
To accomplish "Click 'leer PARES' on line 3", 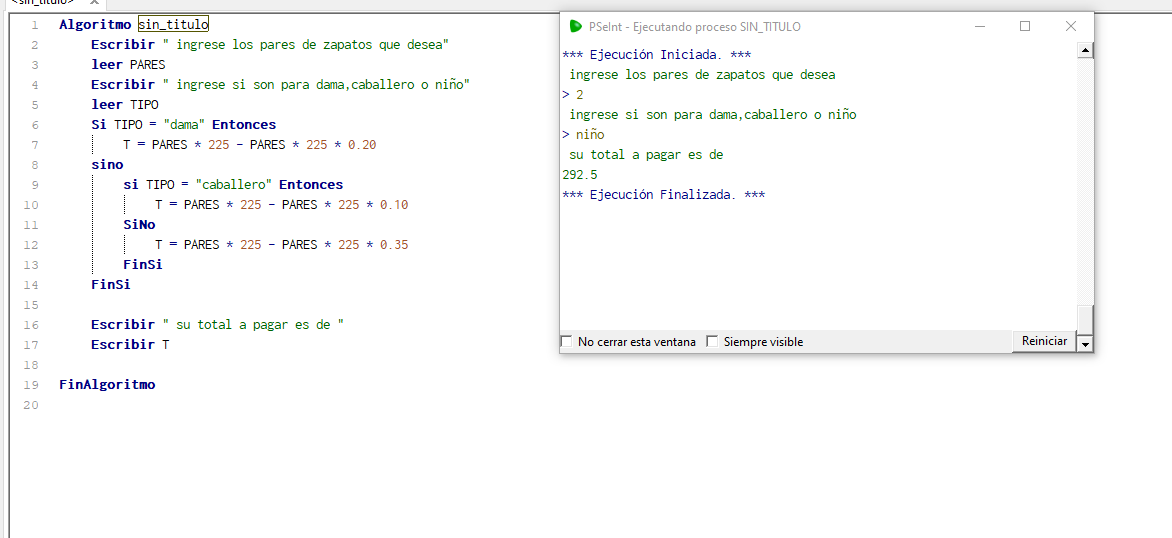I will (128, 65).
